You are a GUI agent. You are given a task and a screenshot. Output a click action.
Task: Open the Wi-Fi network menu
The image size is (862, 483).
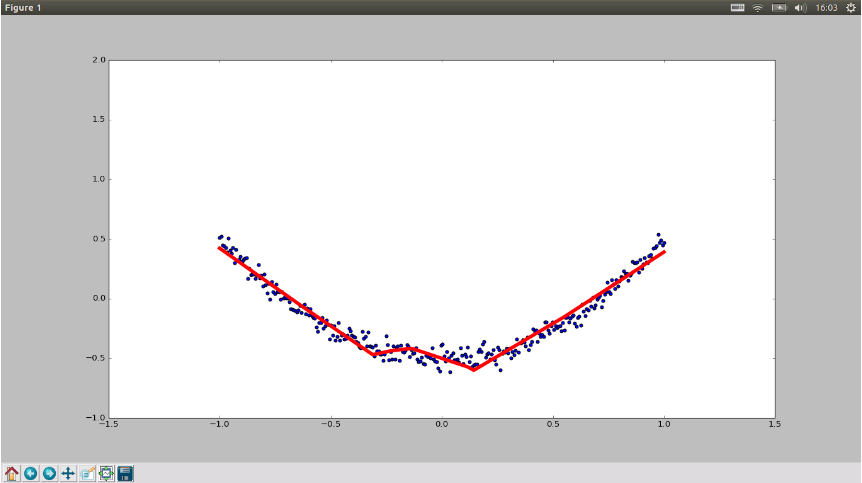pos(758,8)
